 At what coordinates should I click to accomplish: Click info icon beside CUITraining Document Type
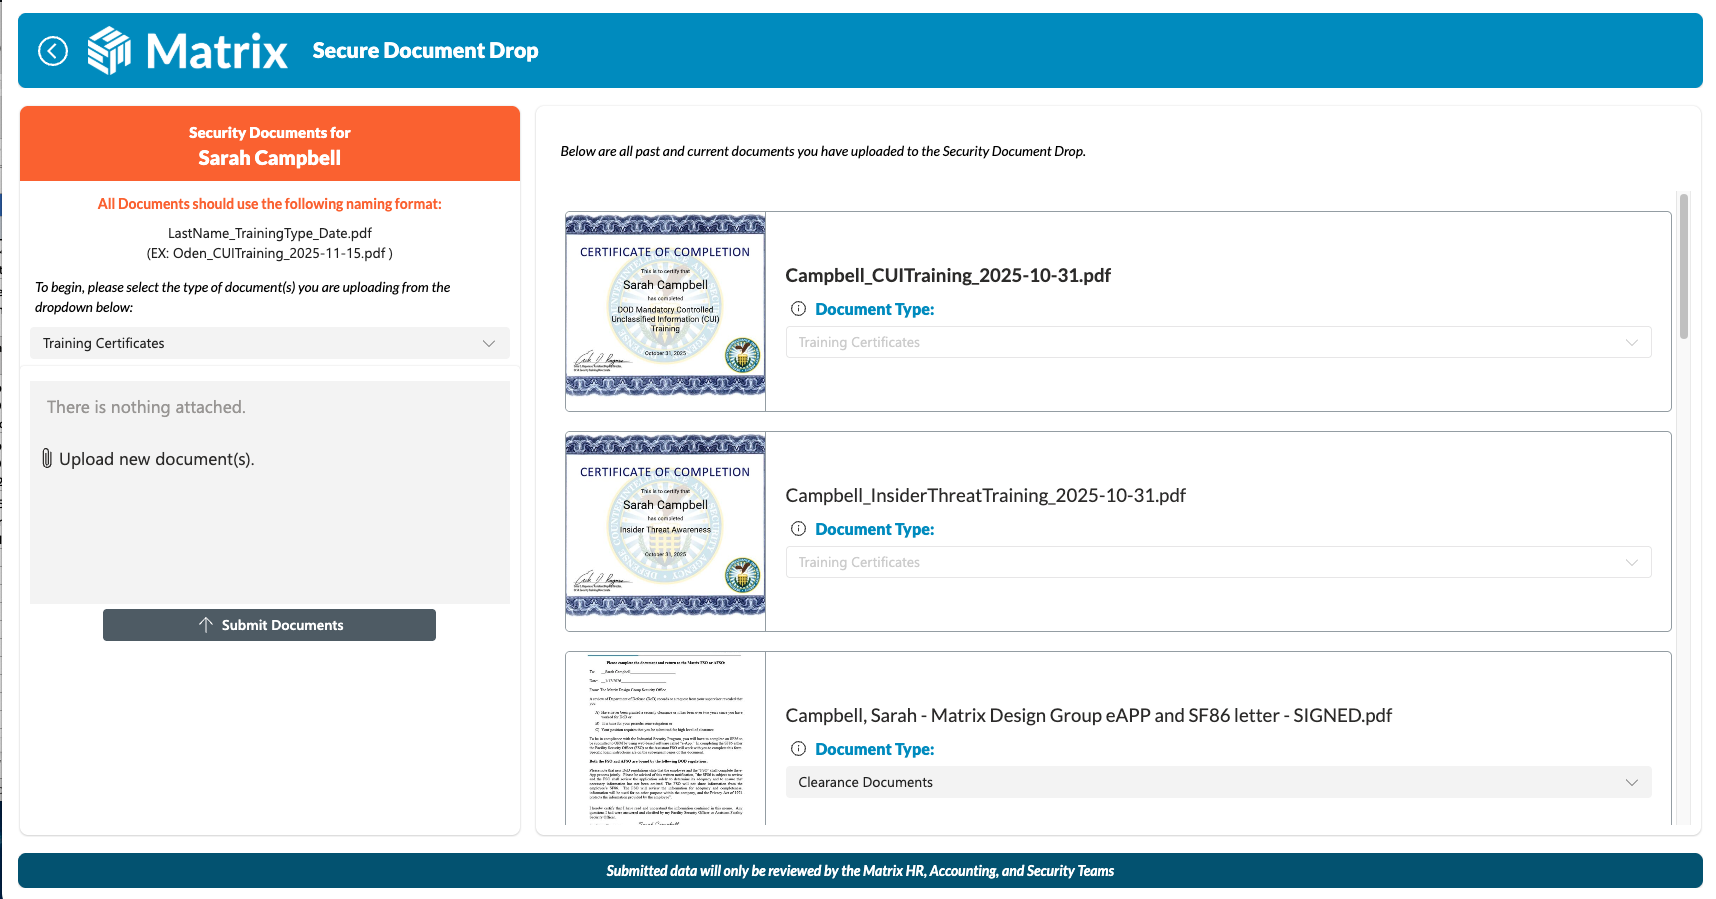[x=798, y=309]
